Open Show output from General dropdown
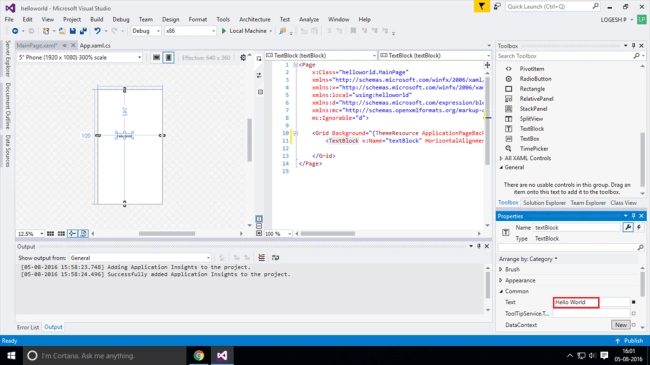The width and height of the screenshot is (650, 365). tap(141, 258)
